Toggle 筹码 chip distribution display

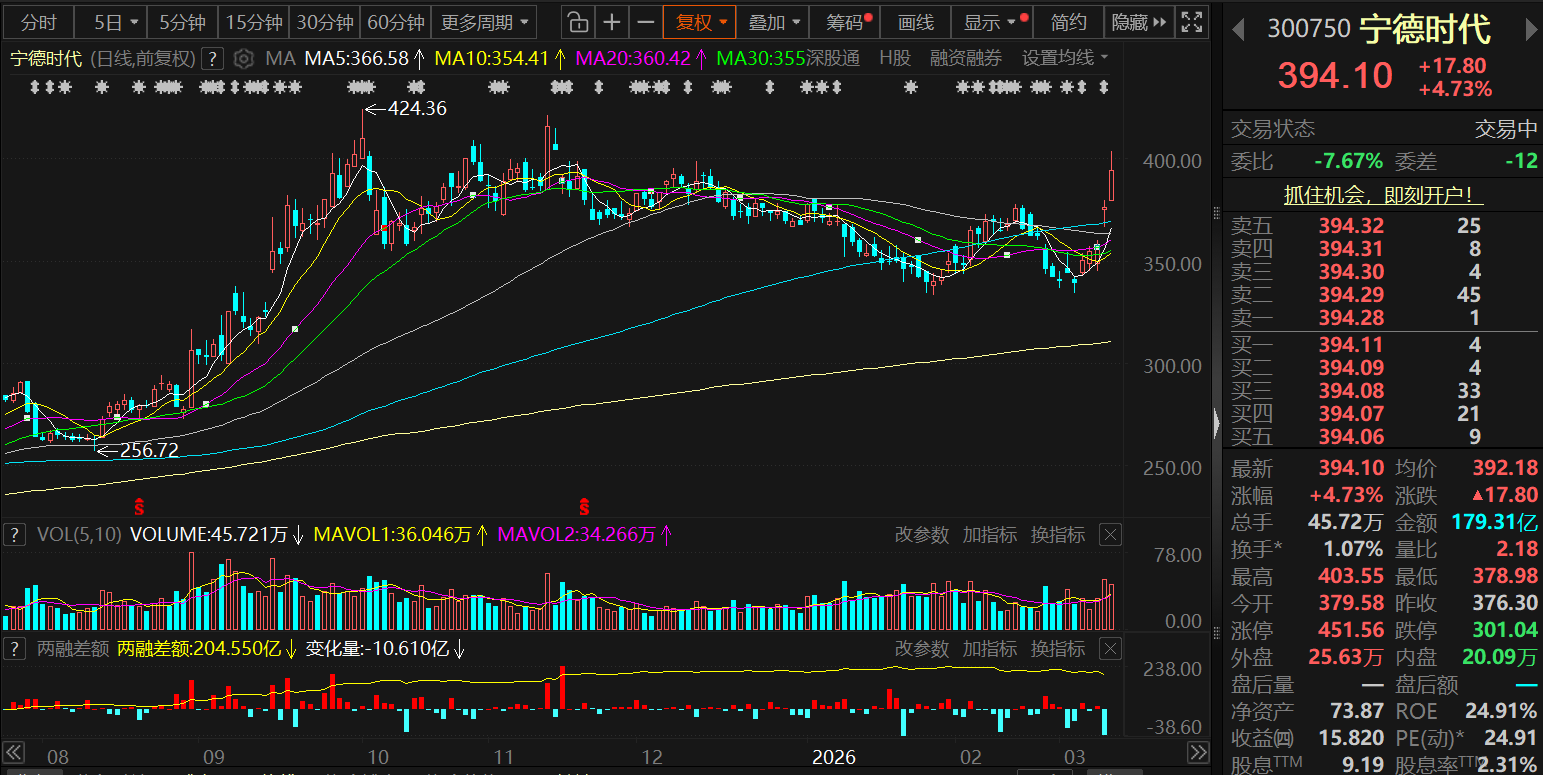(849, 22)
